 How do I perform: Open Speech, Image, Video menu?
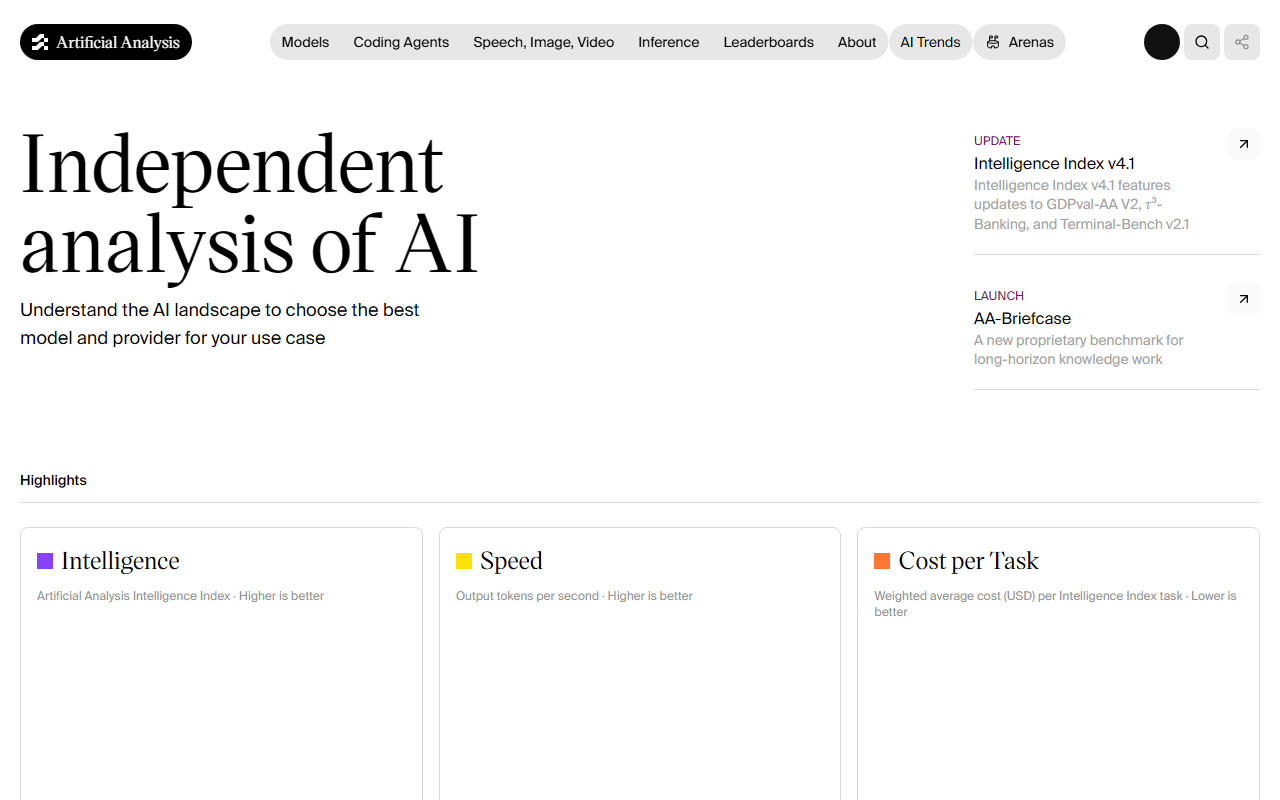(544, 42)
